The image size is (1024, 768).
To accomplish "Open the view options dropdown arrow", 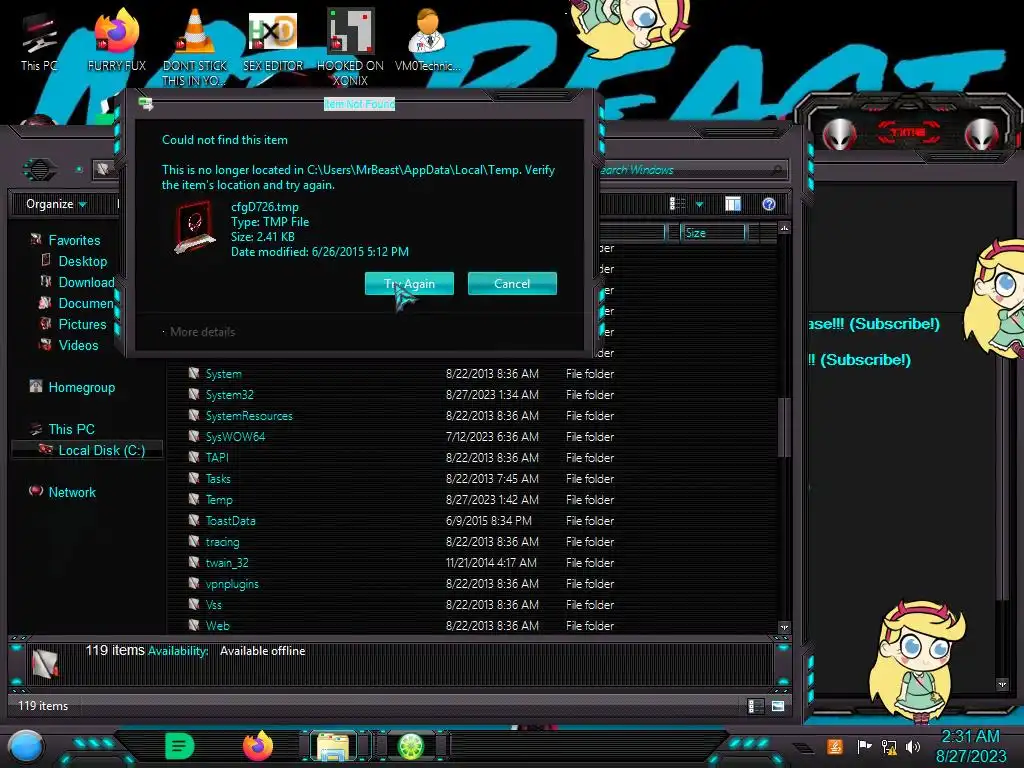I will pyautogui.click(x=699, y=204).
